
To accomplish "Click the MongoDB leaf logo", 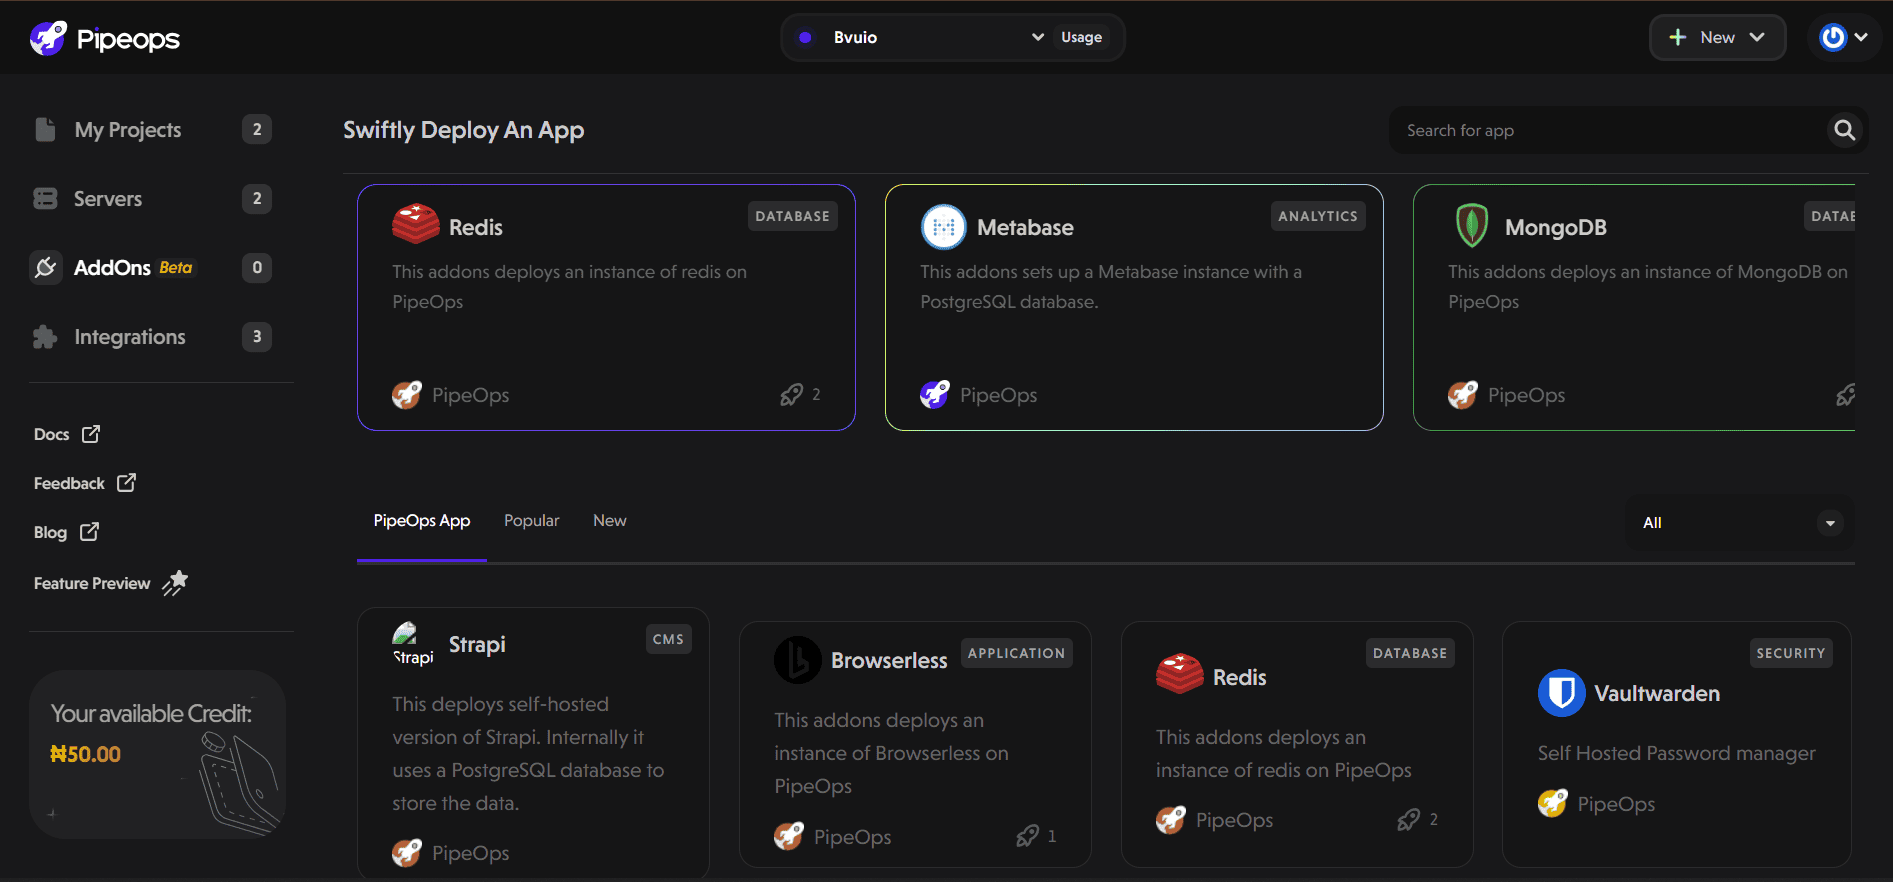I will pos(1471,225).
